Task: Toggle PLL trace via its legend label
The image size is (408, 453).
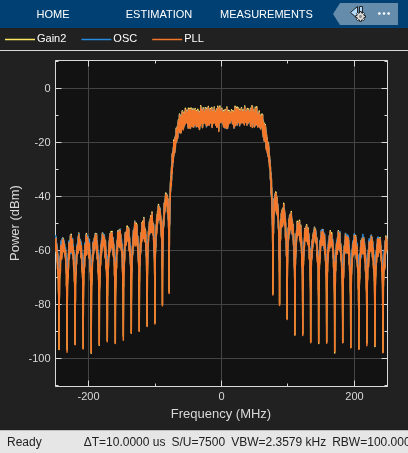Action: tap(194, 38)
